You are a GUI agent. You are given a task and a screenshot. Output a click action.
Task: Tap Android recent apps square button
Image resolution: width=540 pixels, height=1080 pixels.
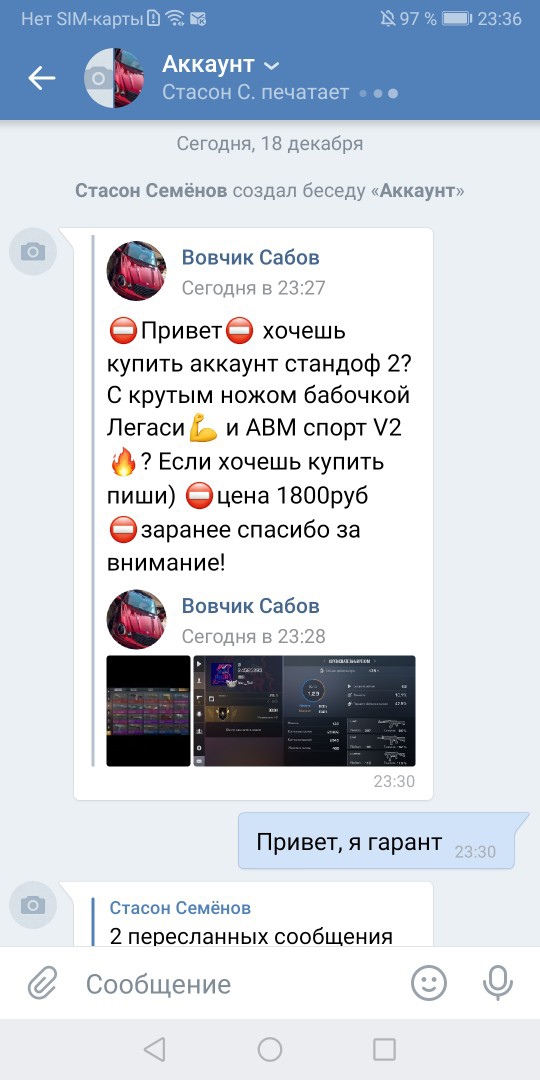[x=384, y=1050]
